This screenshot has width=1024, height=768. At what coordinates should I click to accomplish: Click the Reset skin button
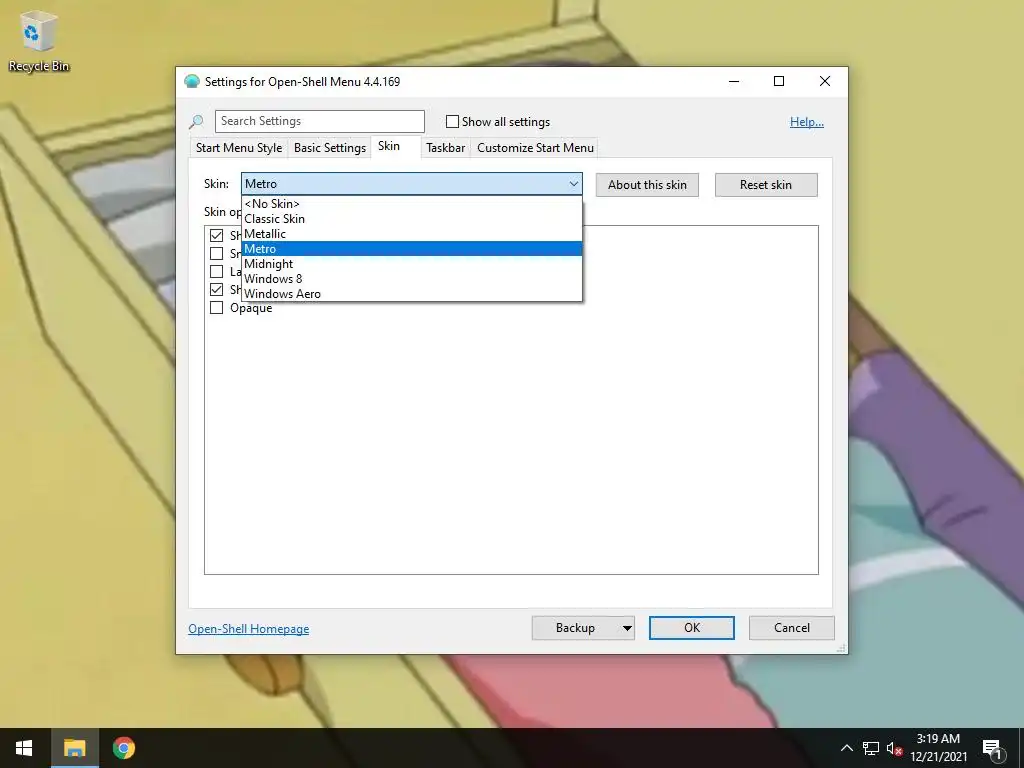pos(766,185)
